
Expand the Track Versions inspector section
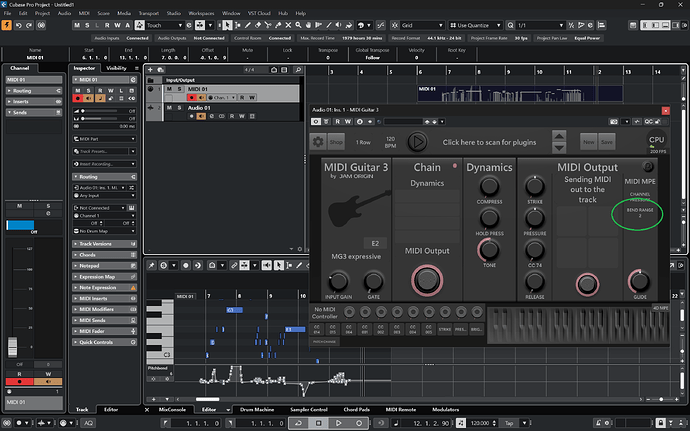coord(105,244)
